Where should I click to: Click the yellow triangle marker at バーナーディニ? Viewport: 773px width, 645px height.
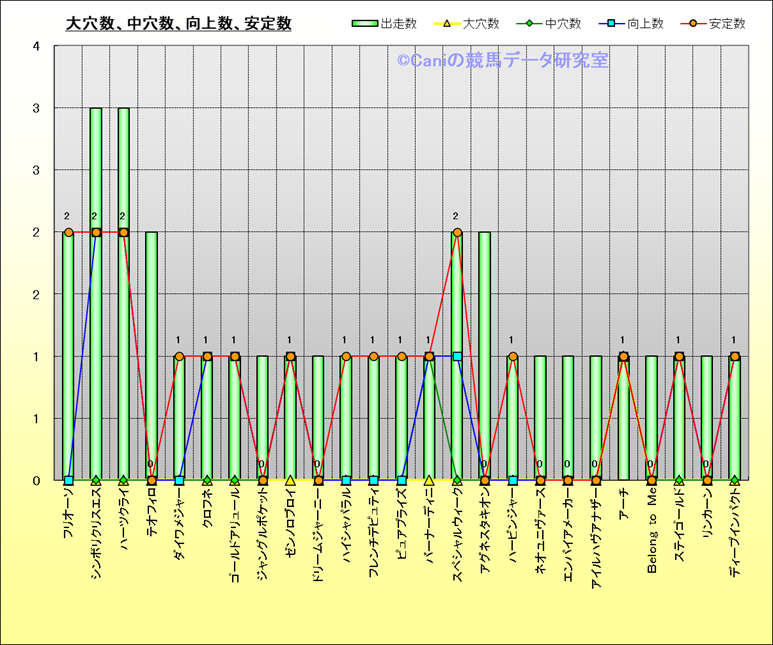click(x=429, y=480)
